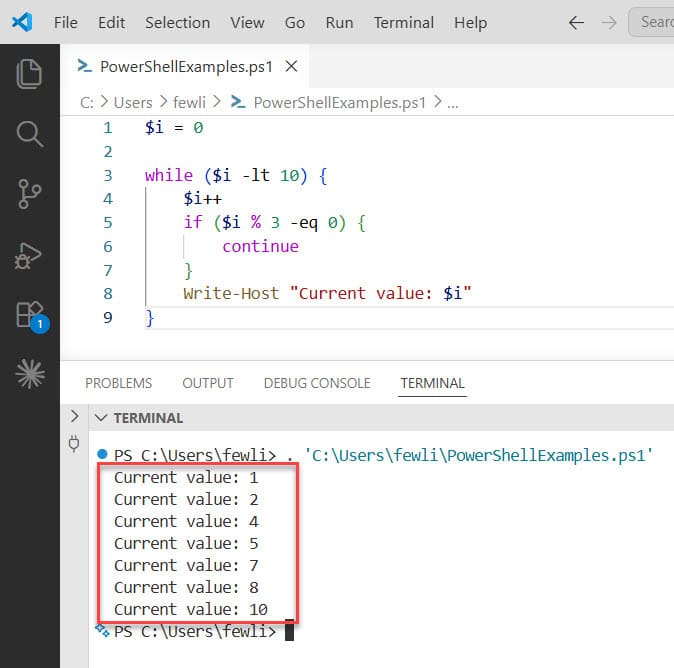Image resolution: width=674 pixels, height=668 pixels.
Task: Click the "Write-Host" command
Action: pyautogui.click(x=231, y=294)
